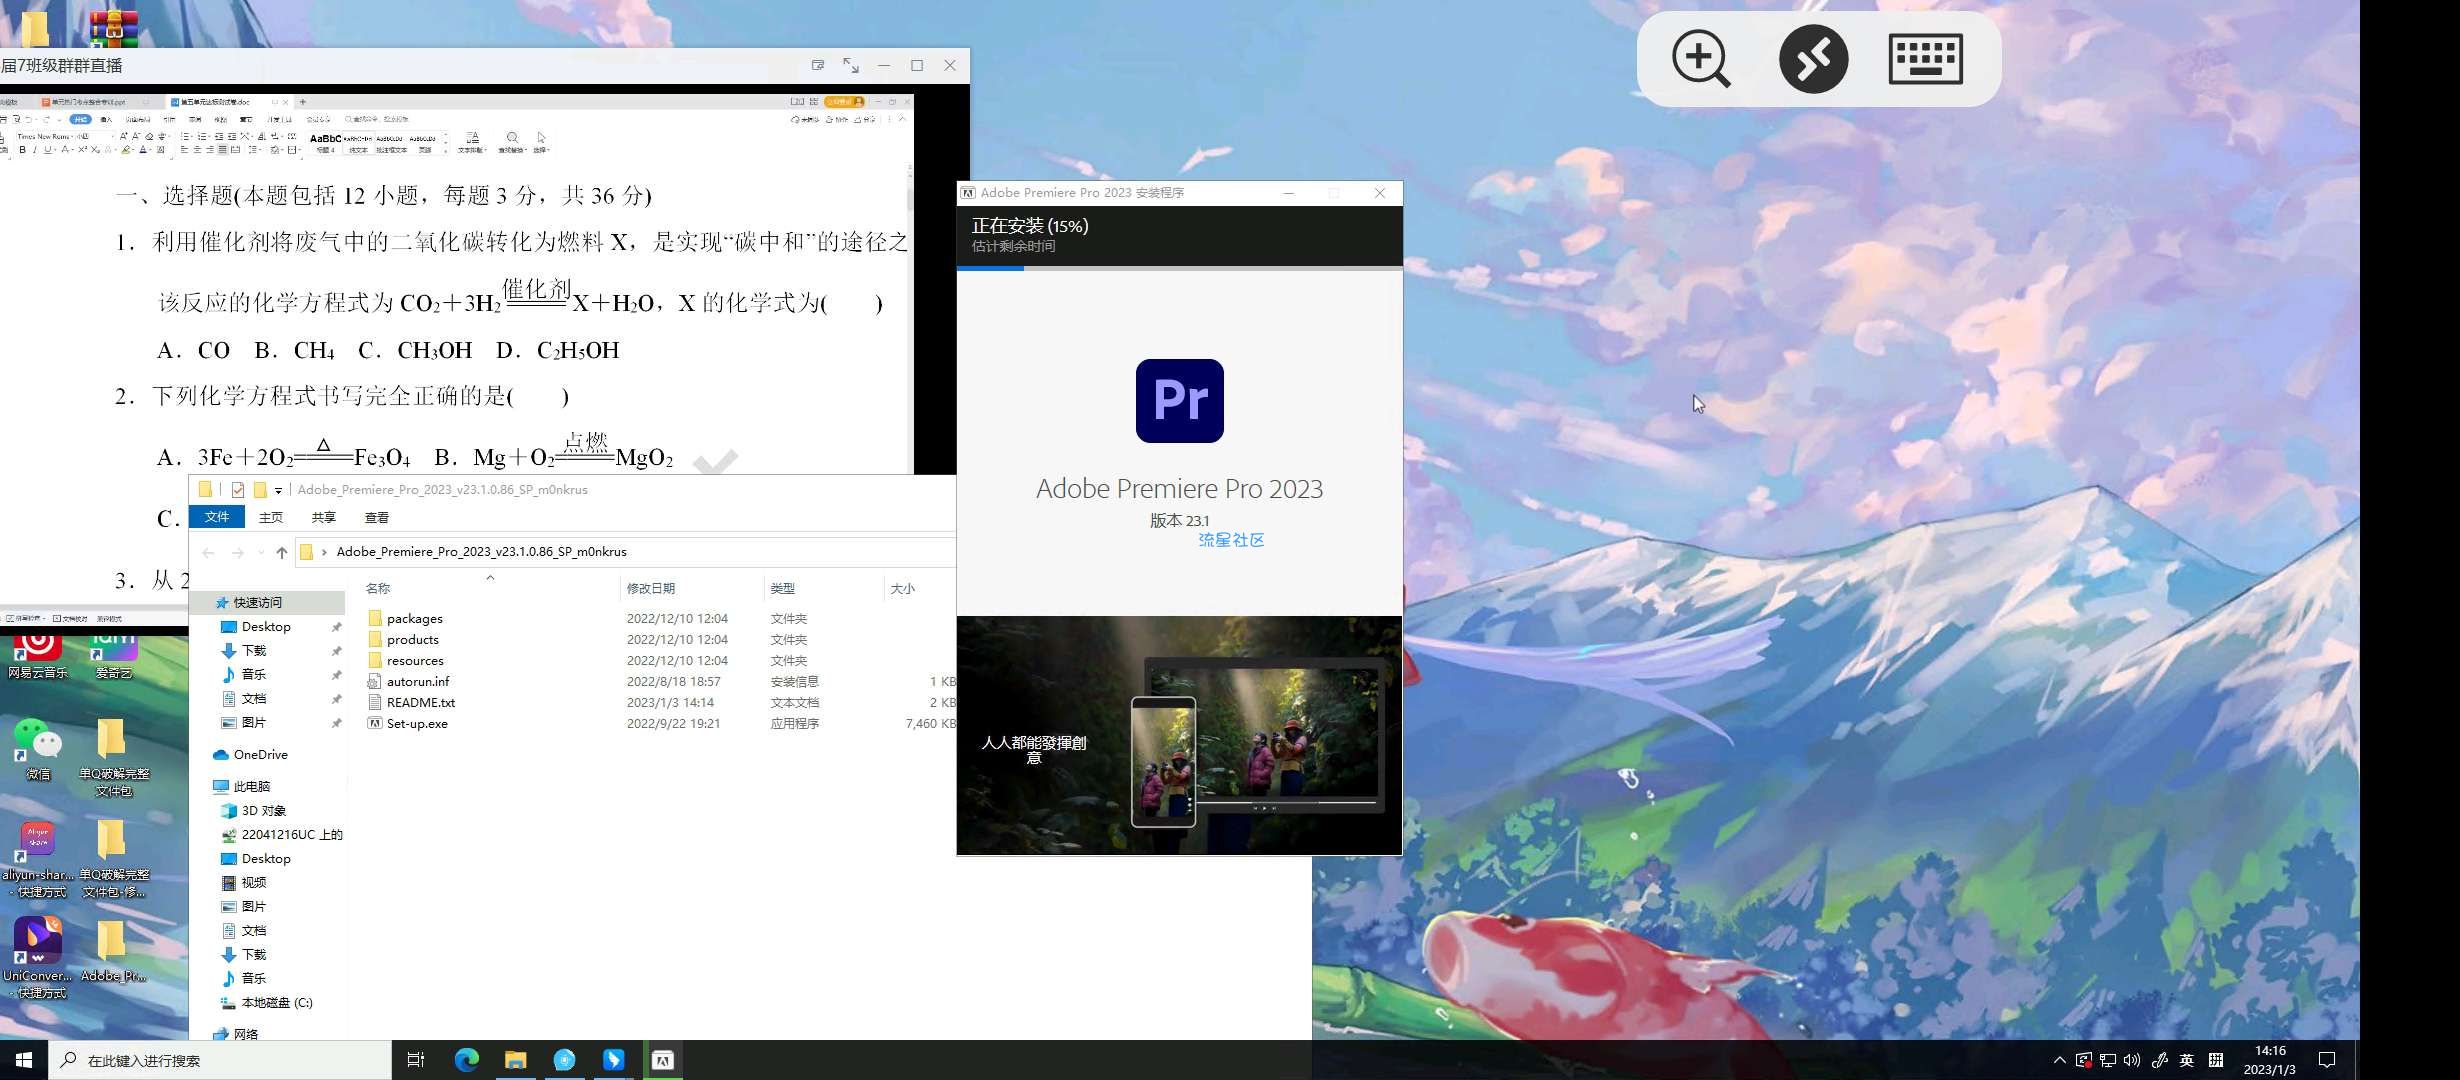Screen dimensions: 2460x1080
Task: Go up one folder level in Explorer
Action: coord(282,552)
